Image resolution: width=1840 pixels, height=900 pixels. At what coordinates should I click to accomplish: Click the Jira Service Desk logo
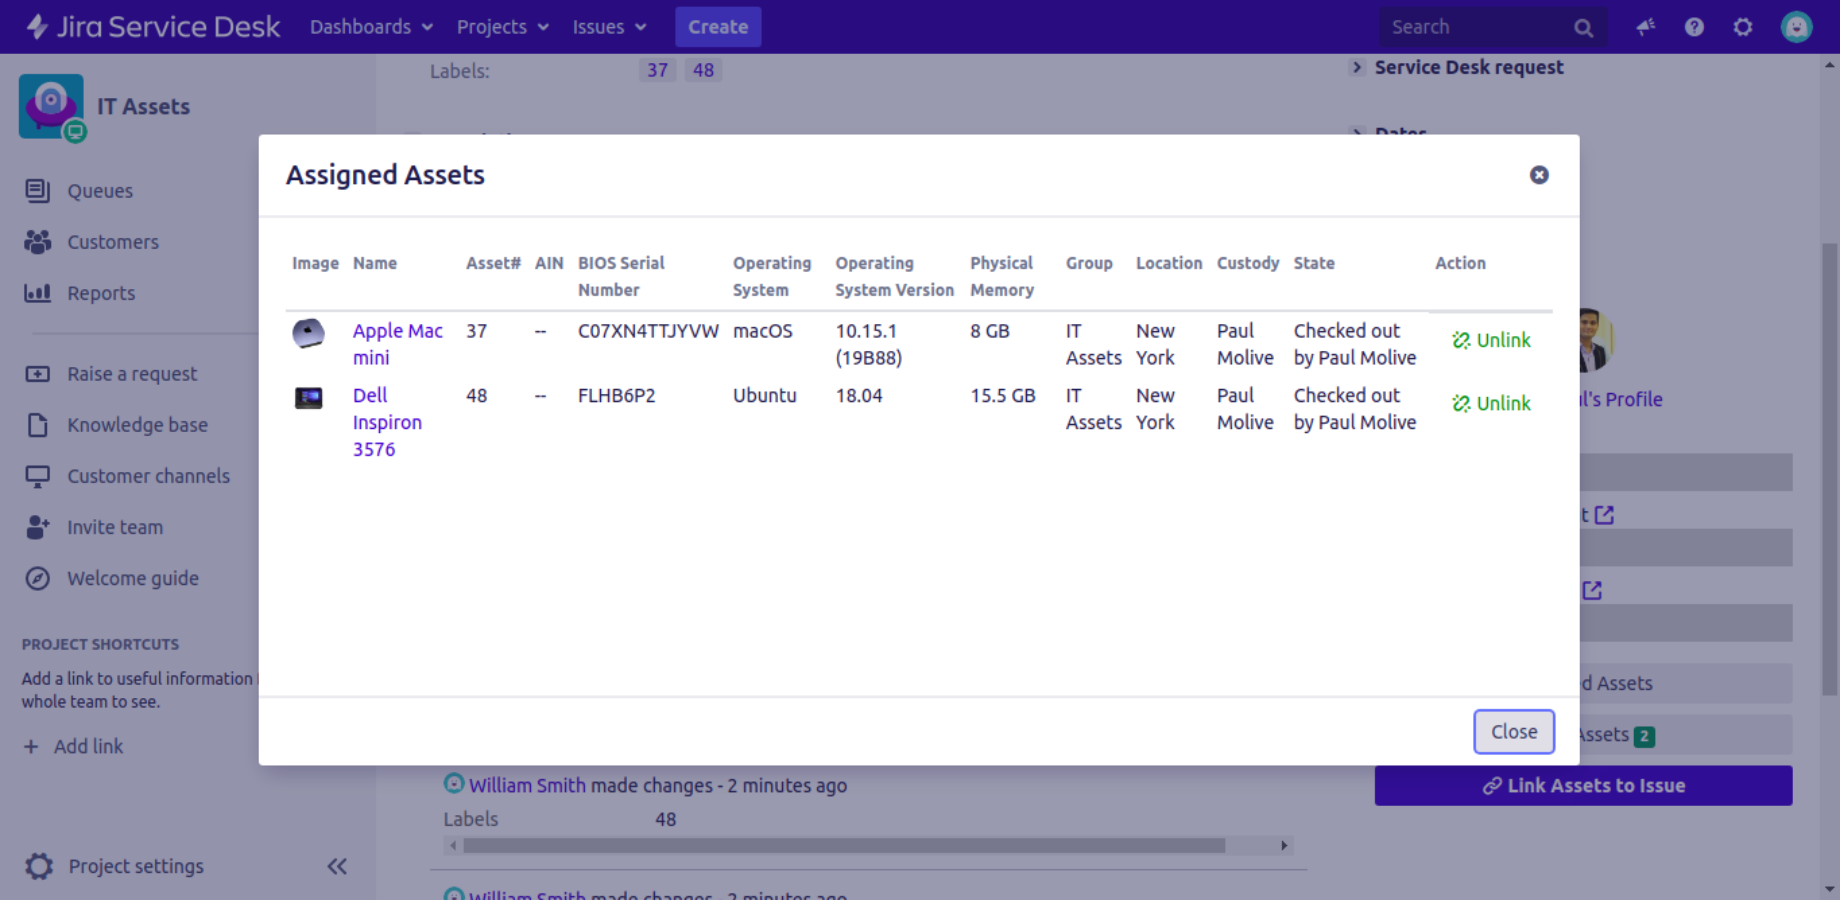coord(154,27)
